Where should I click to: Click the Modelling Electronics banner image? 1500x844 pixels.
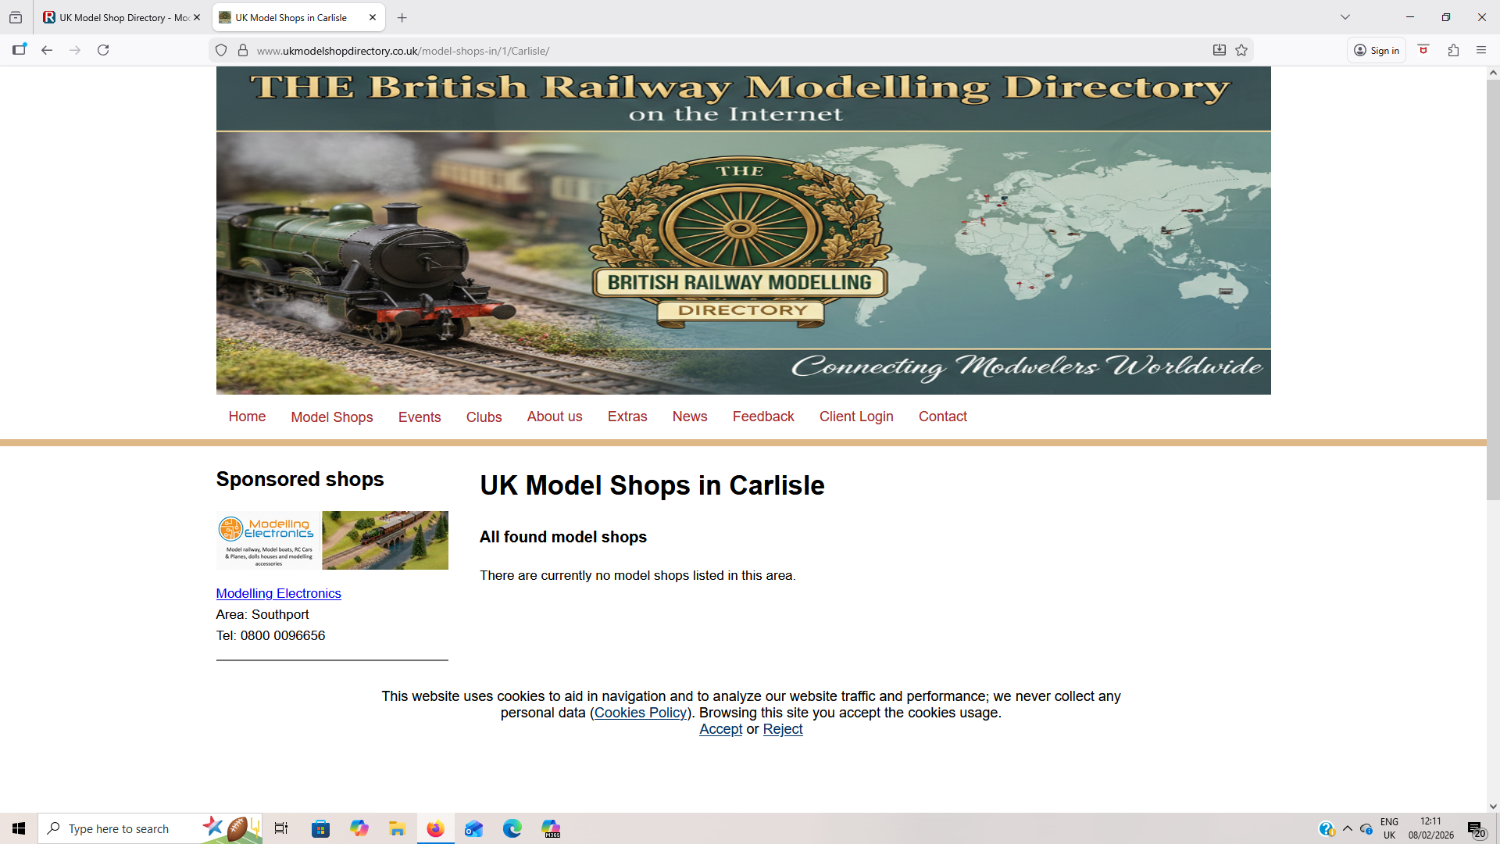click(332, 540)
